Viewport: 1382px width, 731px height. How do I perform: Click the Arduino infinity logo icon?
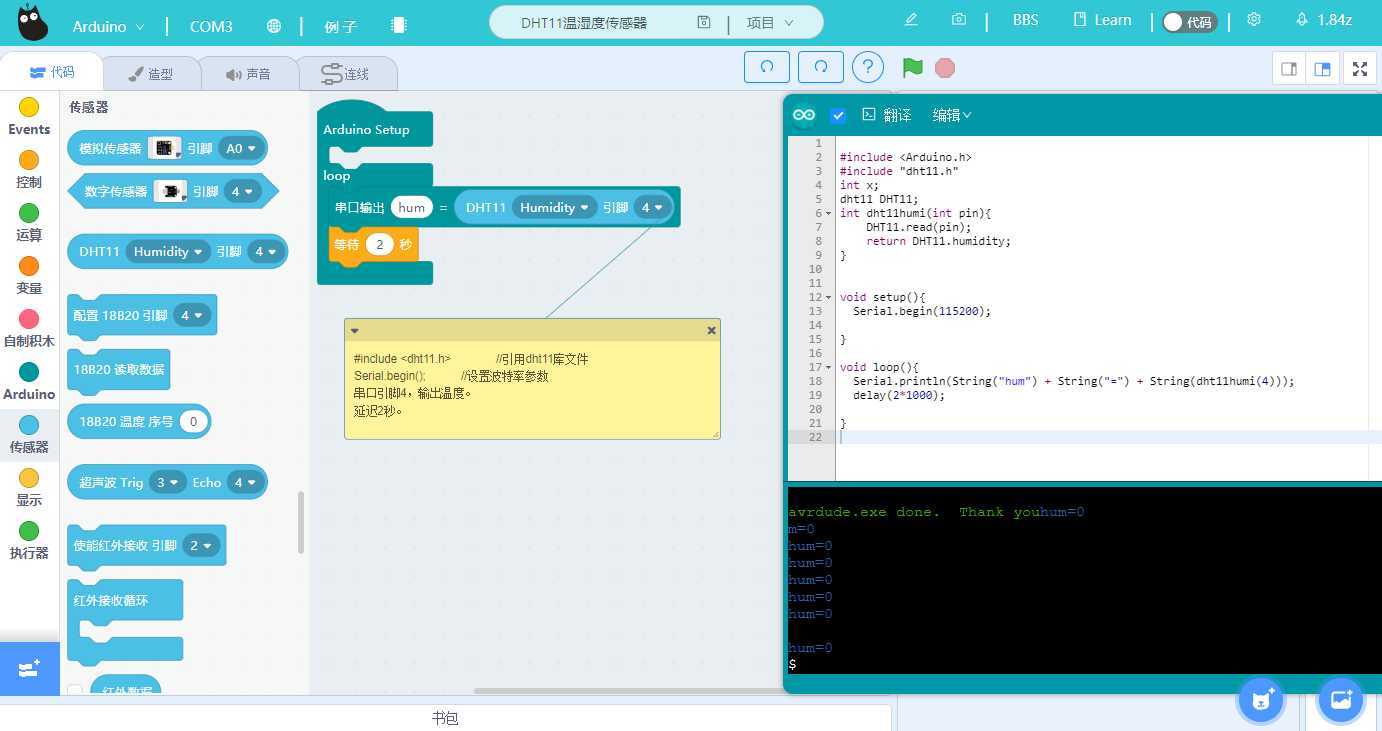(804, 115)
